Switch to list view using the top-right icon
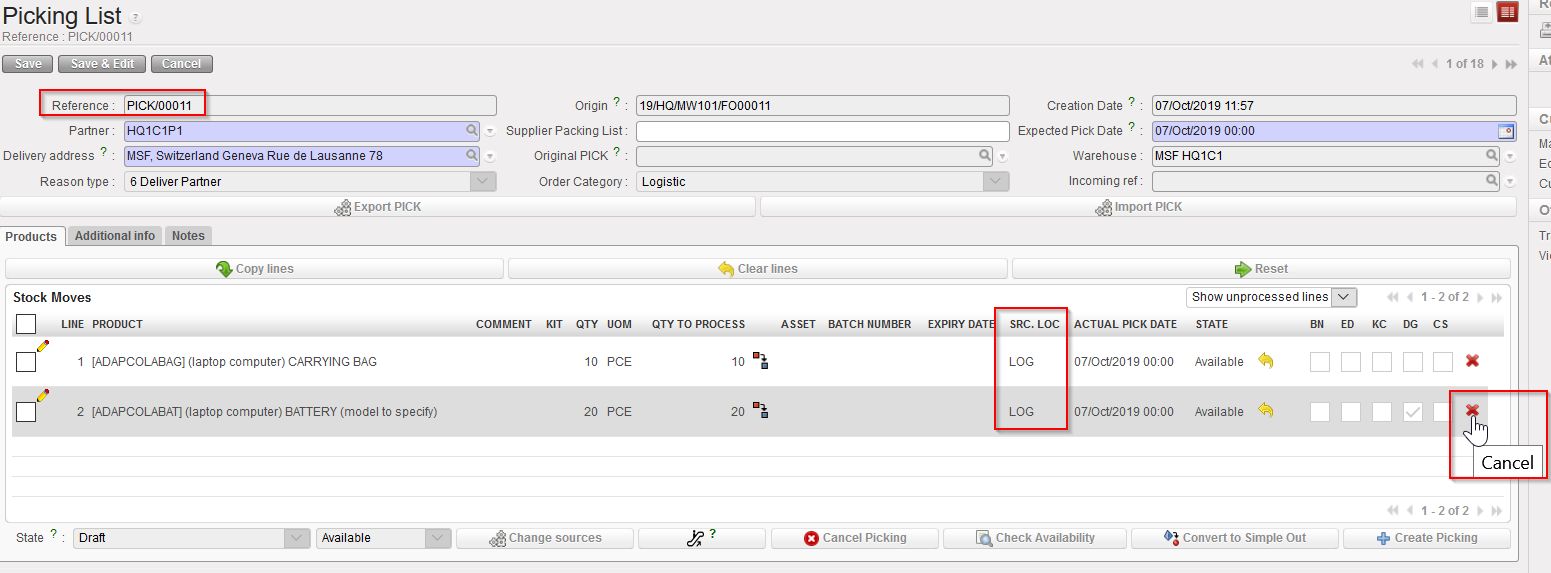Screen dimensions: 1551x573 [1481, 12]
